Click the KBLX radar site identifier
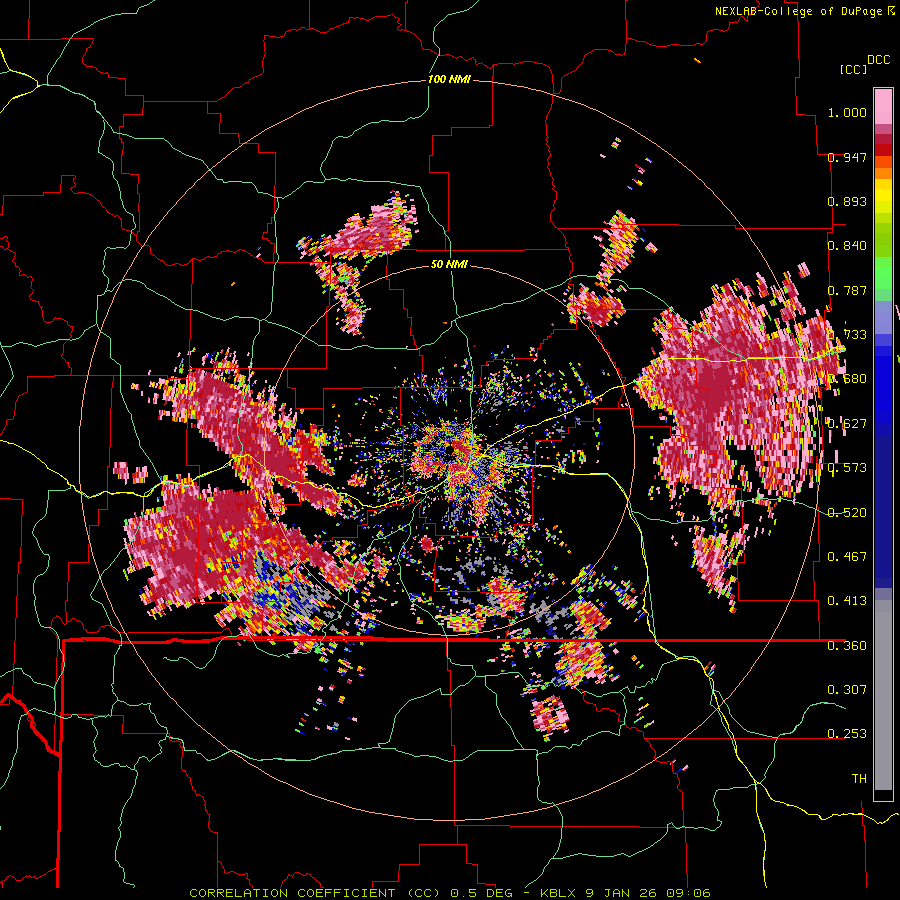The height and width of the screenshot is (900, 900). click(559, 893)
